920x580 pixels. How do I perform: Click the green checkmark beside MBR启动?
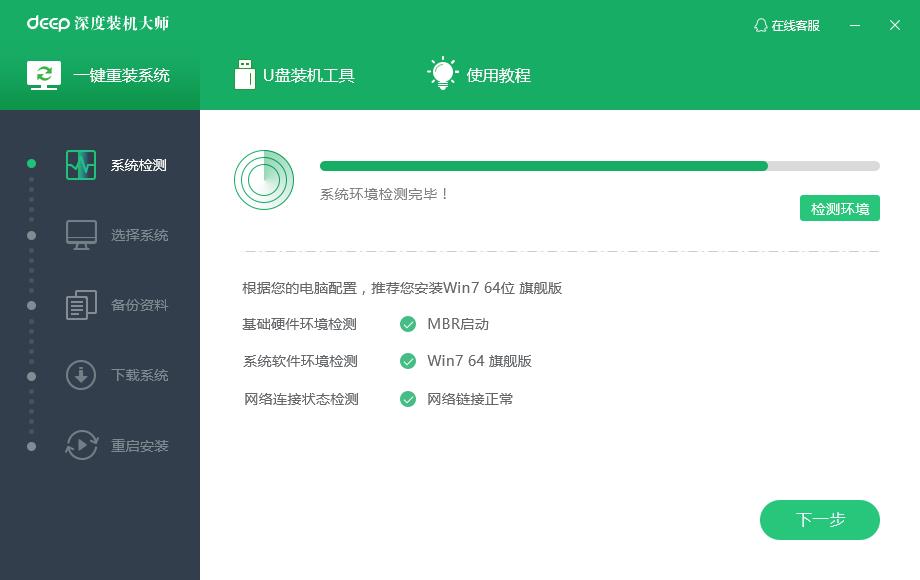(x=408, y=324)
